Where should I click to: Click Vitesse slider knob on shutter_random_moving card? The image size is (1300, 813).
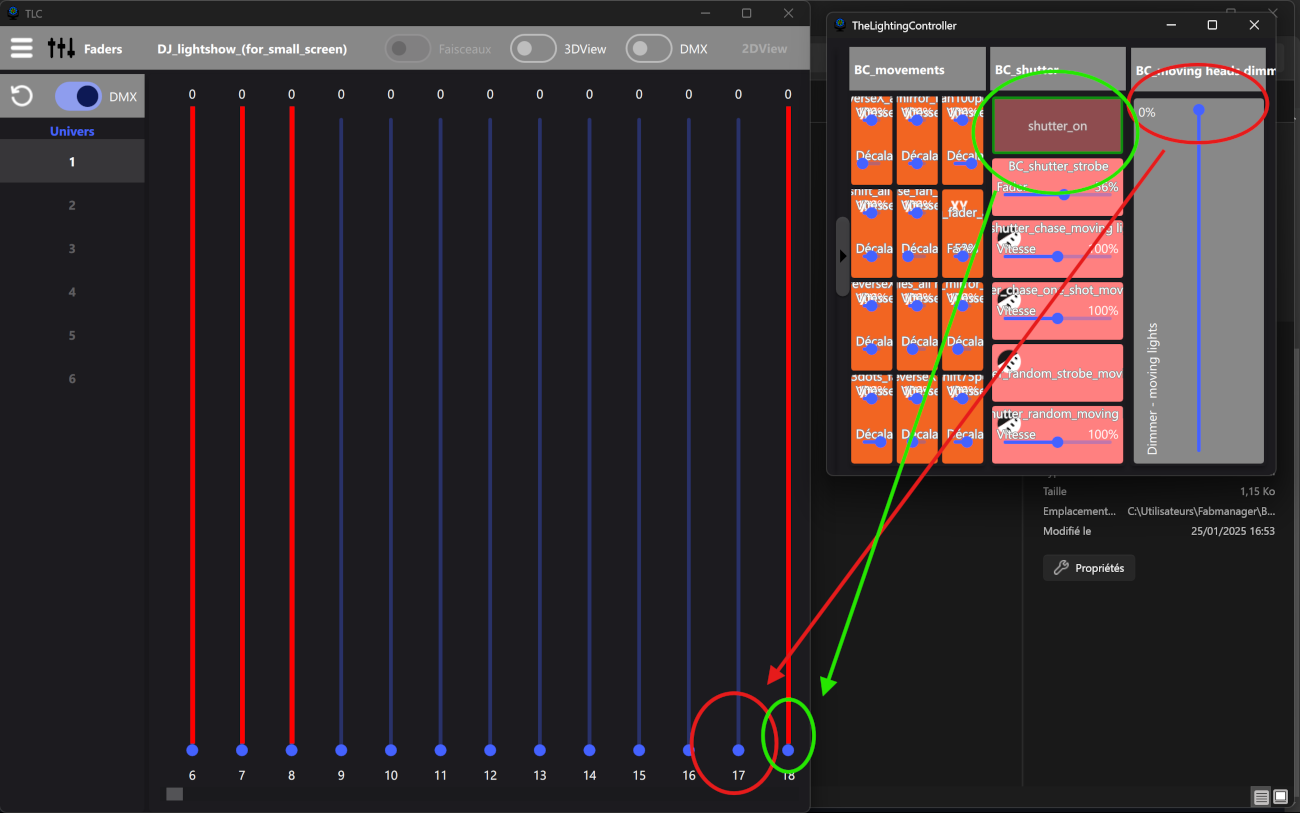click(1058, 441)
